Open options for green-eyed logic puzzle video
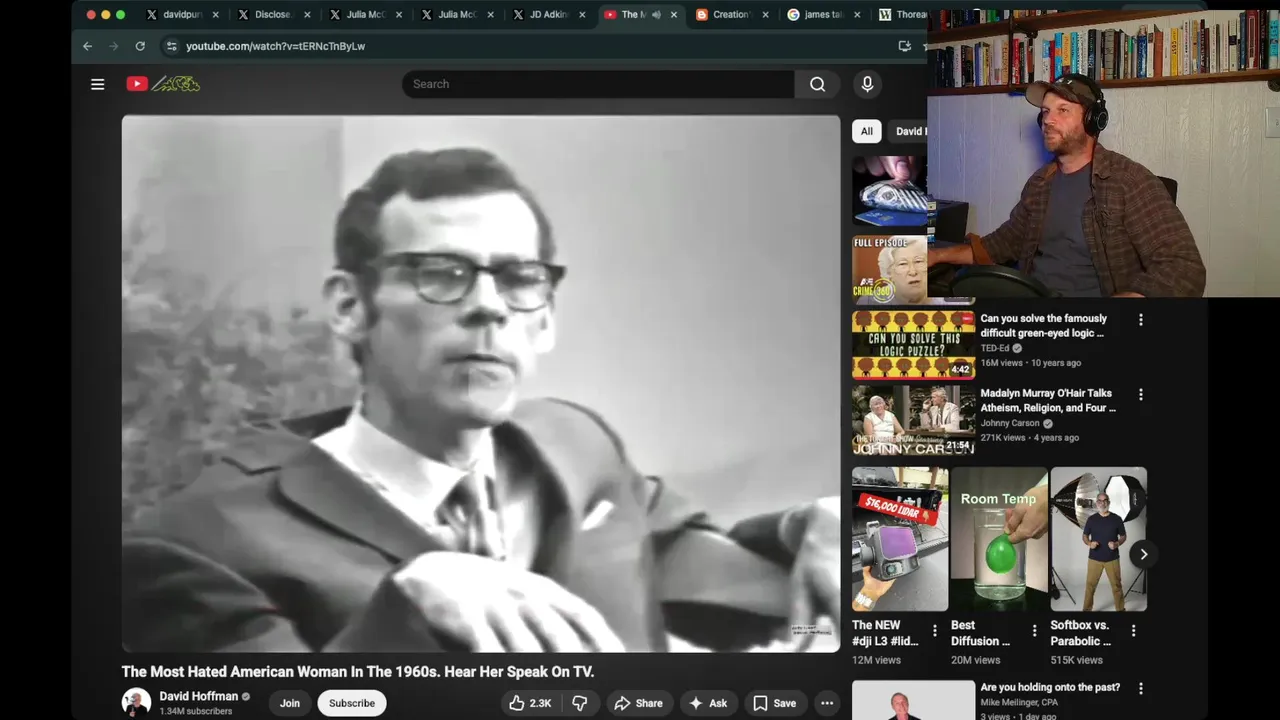Viewport: 1280px width, 720px height. click(1141, 320)
